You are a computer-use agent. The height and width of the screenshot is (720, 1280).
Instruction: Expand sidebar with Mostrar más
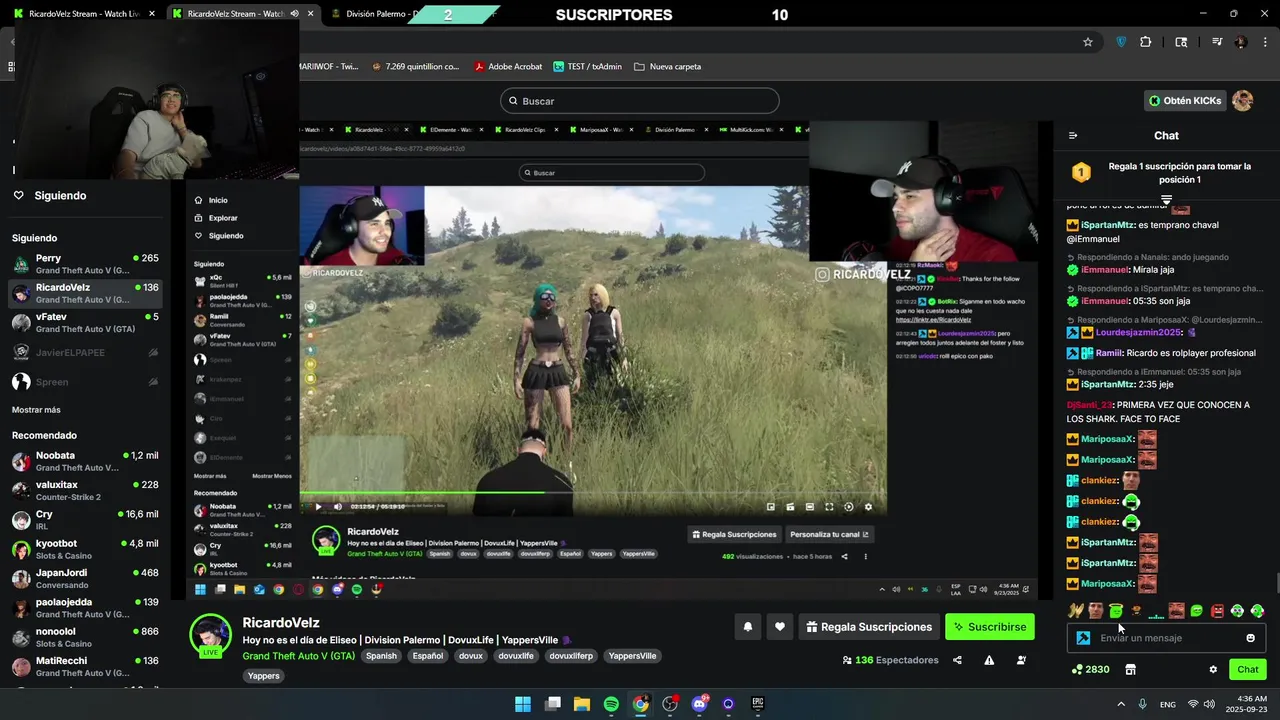pos(36,410)
